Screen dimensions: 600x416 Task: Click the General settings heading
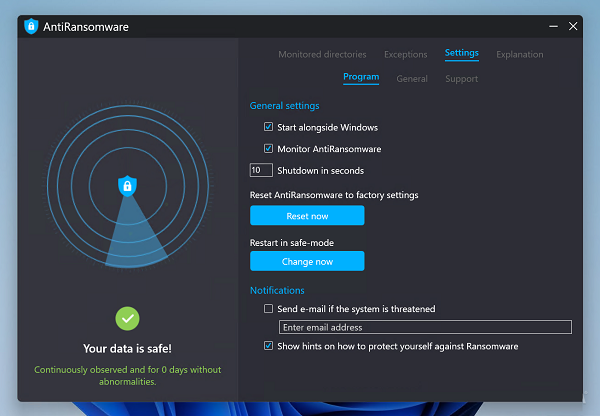284,106
